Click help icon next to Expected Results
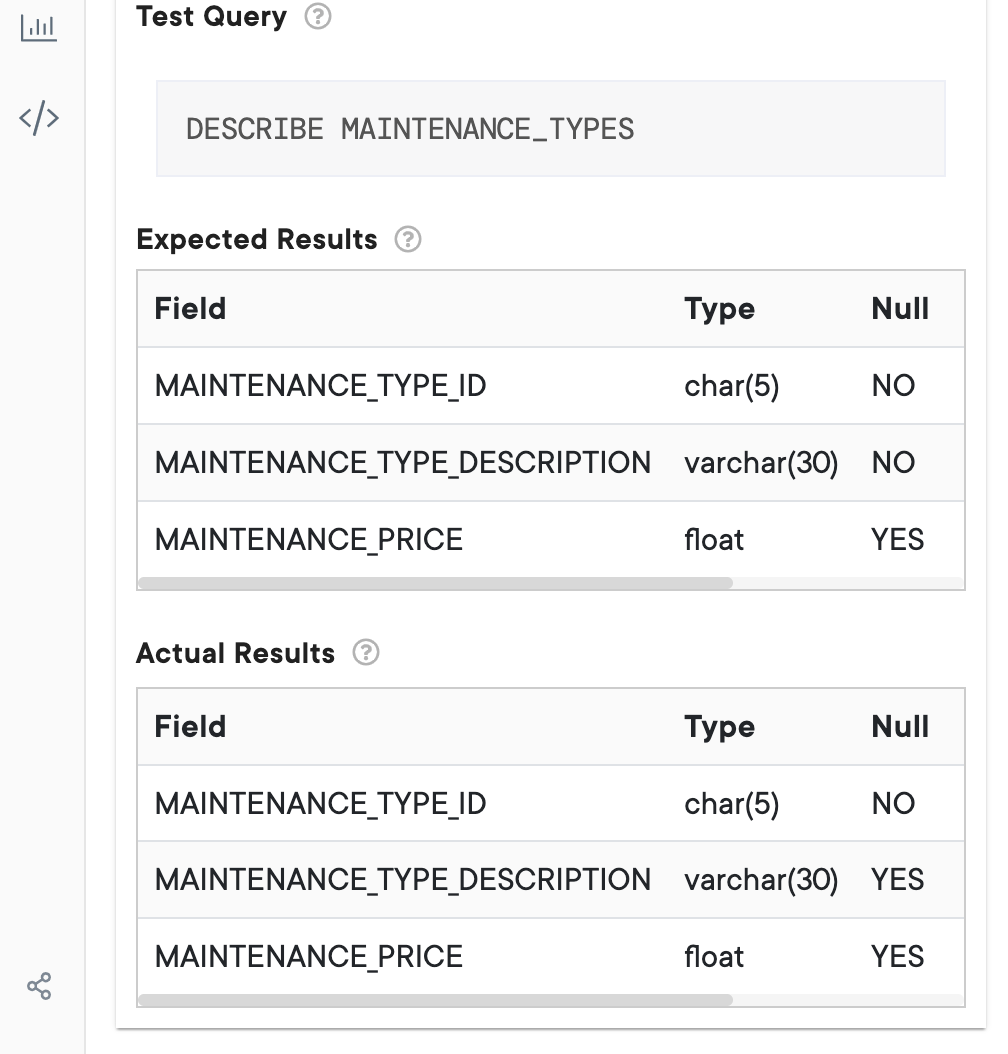The image size is (1008, 1054). pyautogui.click(x=408, y=240)
